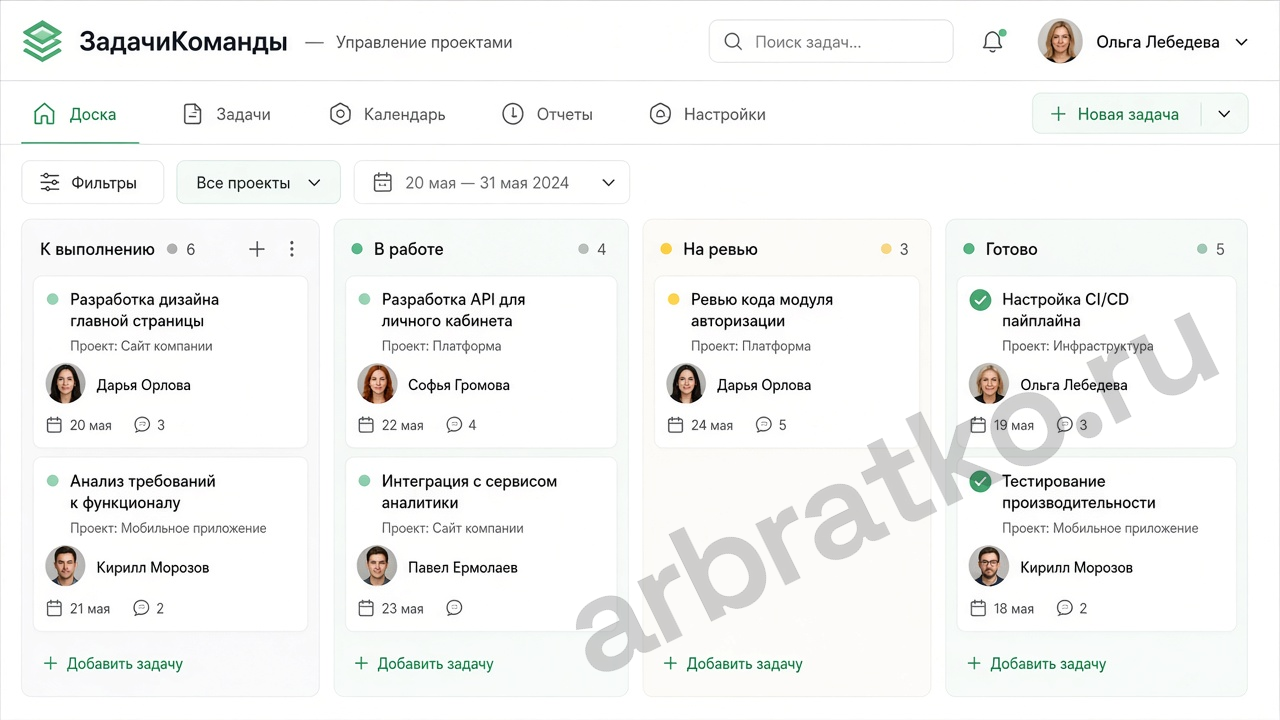
Task: Click Добавить задачу in В работе column
Action: click(424, 663)
